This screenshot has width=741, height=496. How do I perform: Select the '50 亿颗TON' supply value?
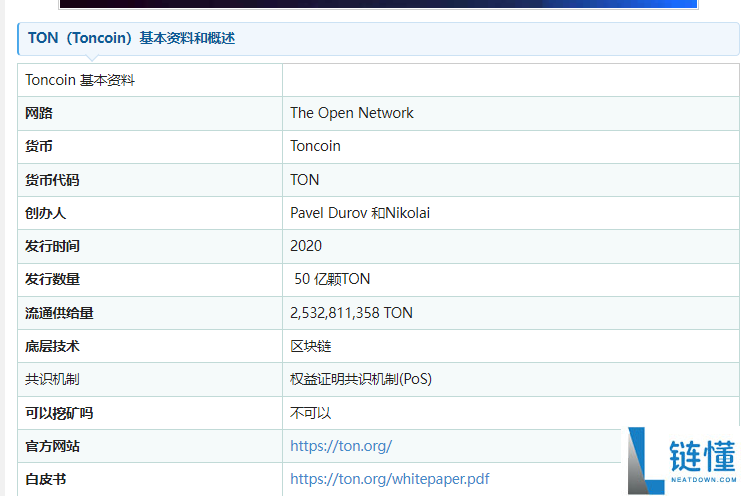click(x=332, y=279)
